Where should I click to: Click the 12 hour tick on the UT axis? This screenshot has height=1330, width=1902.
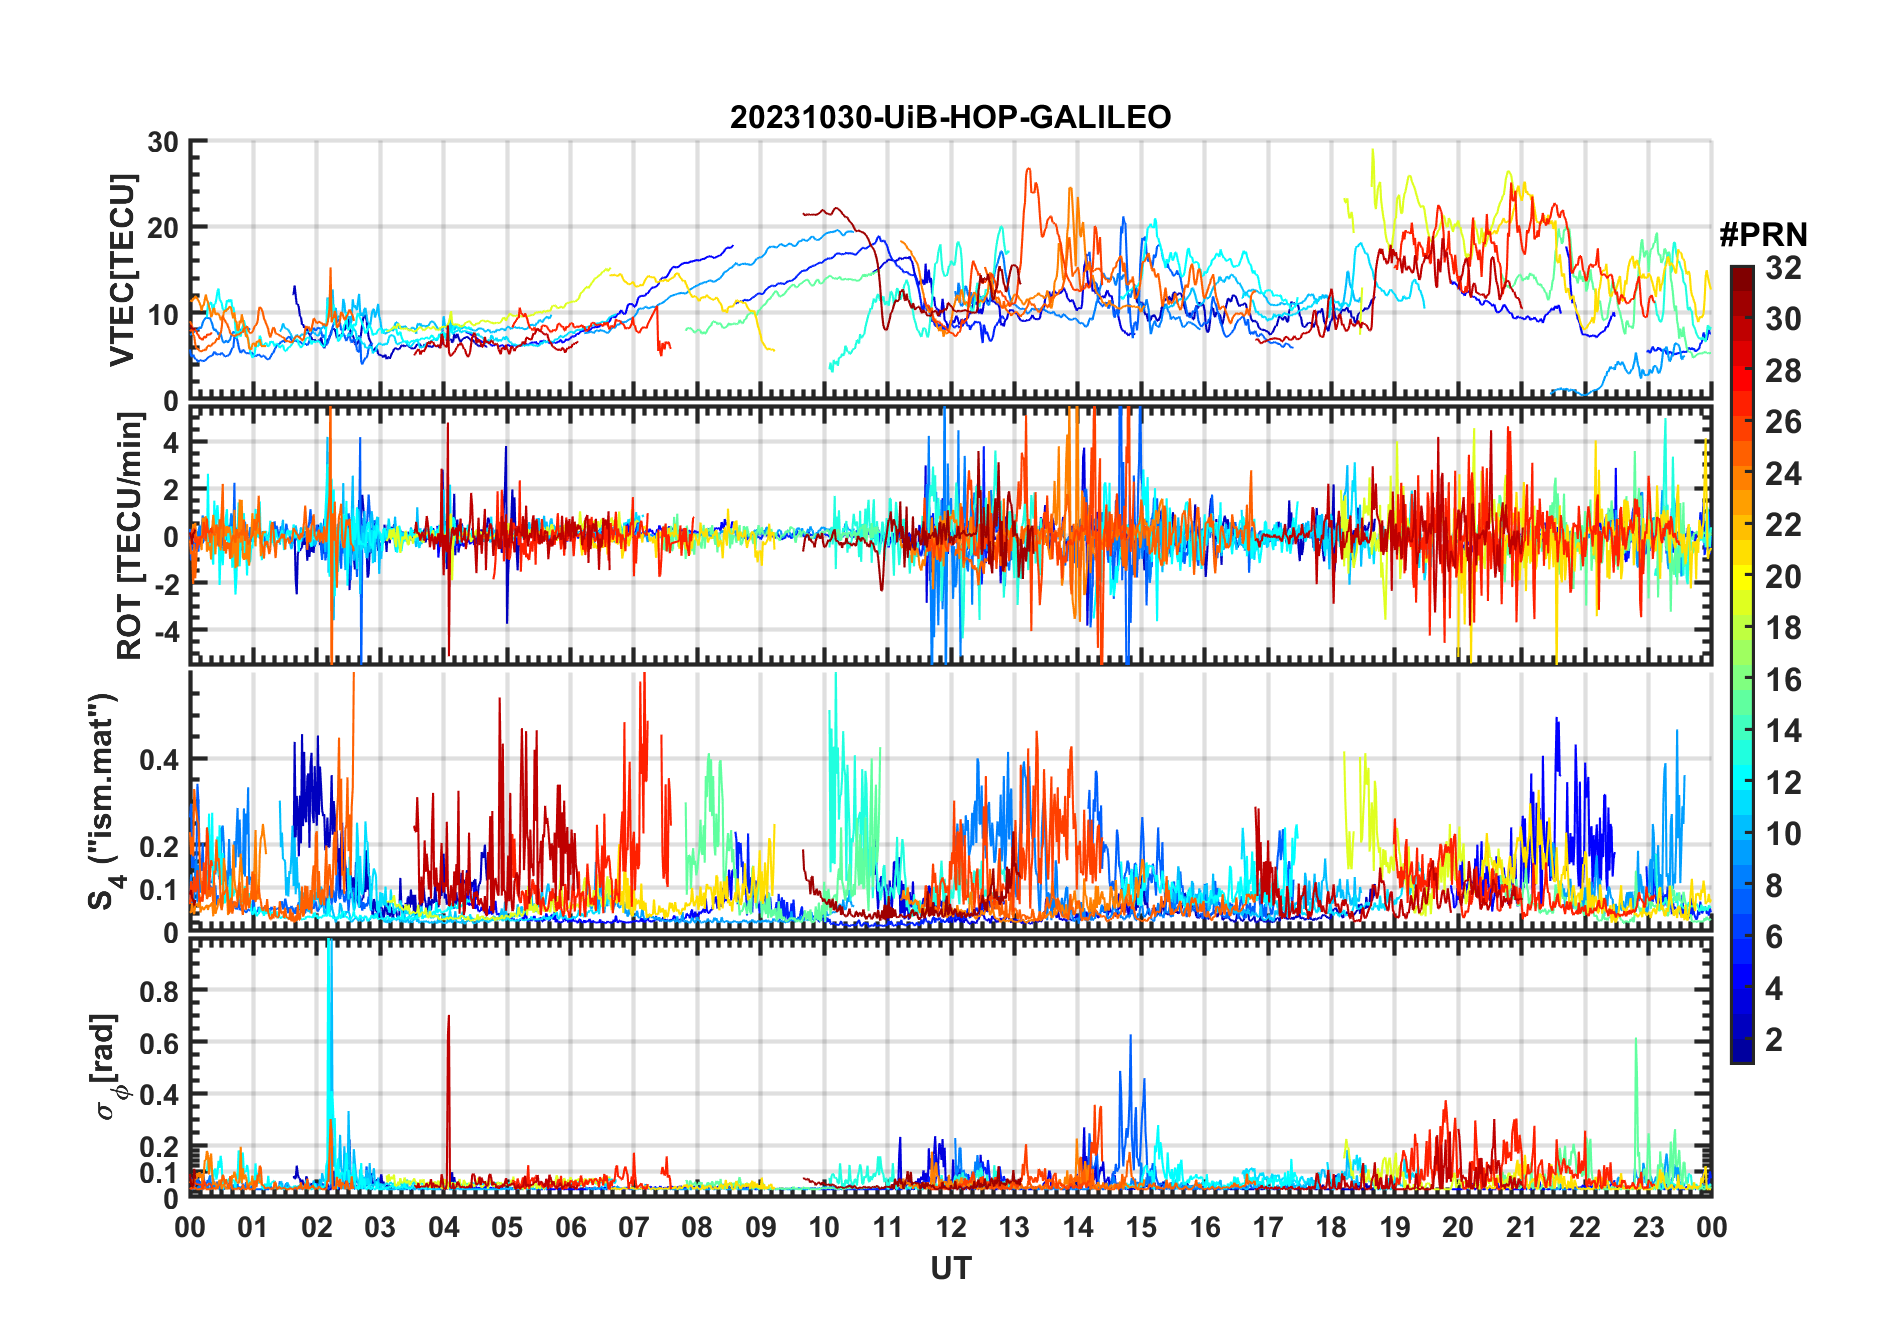click(x=950, y=1227)
